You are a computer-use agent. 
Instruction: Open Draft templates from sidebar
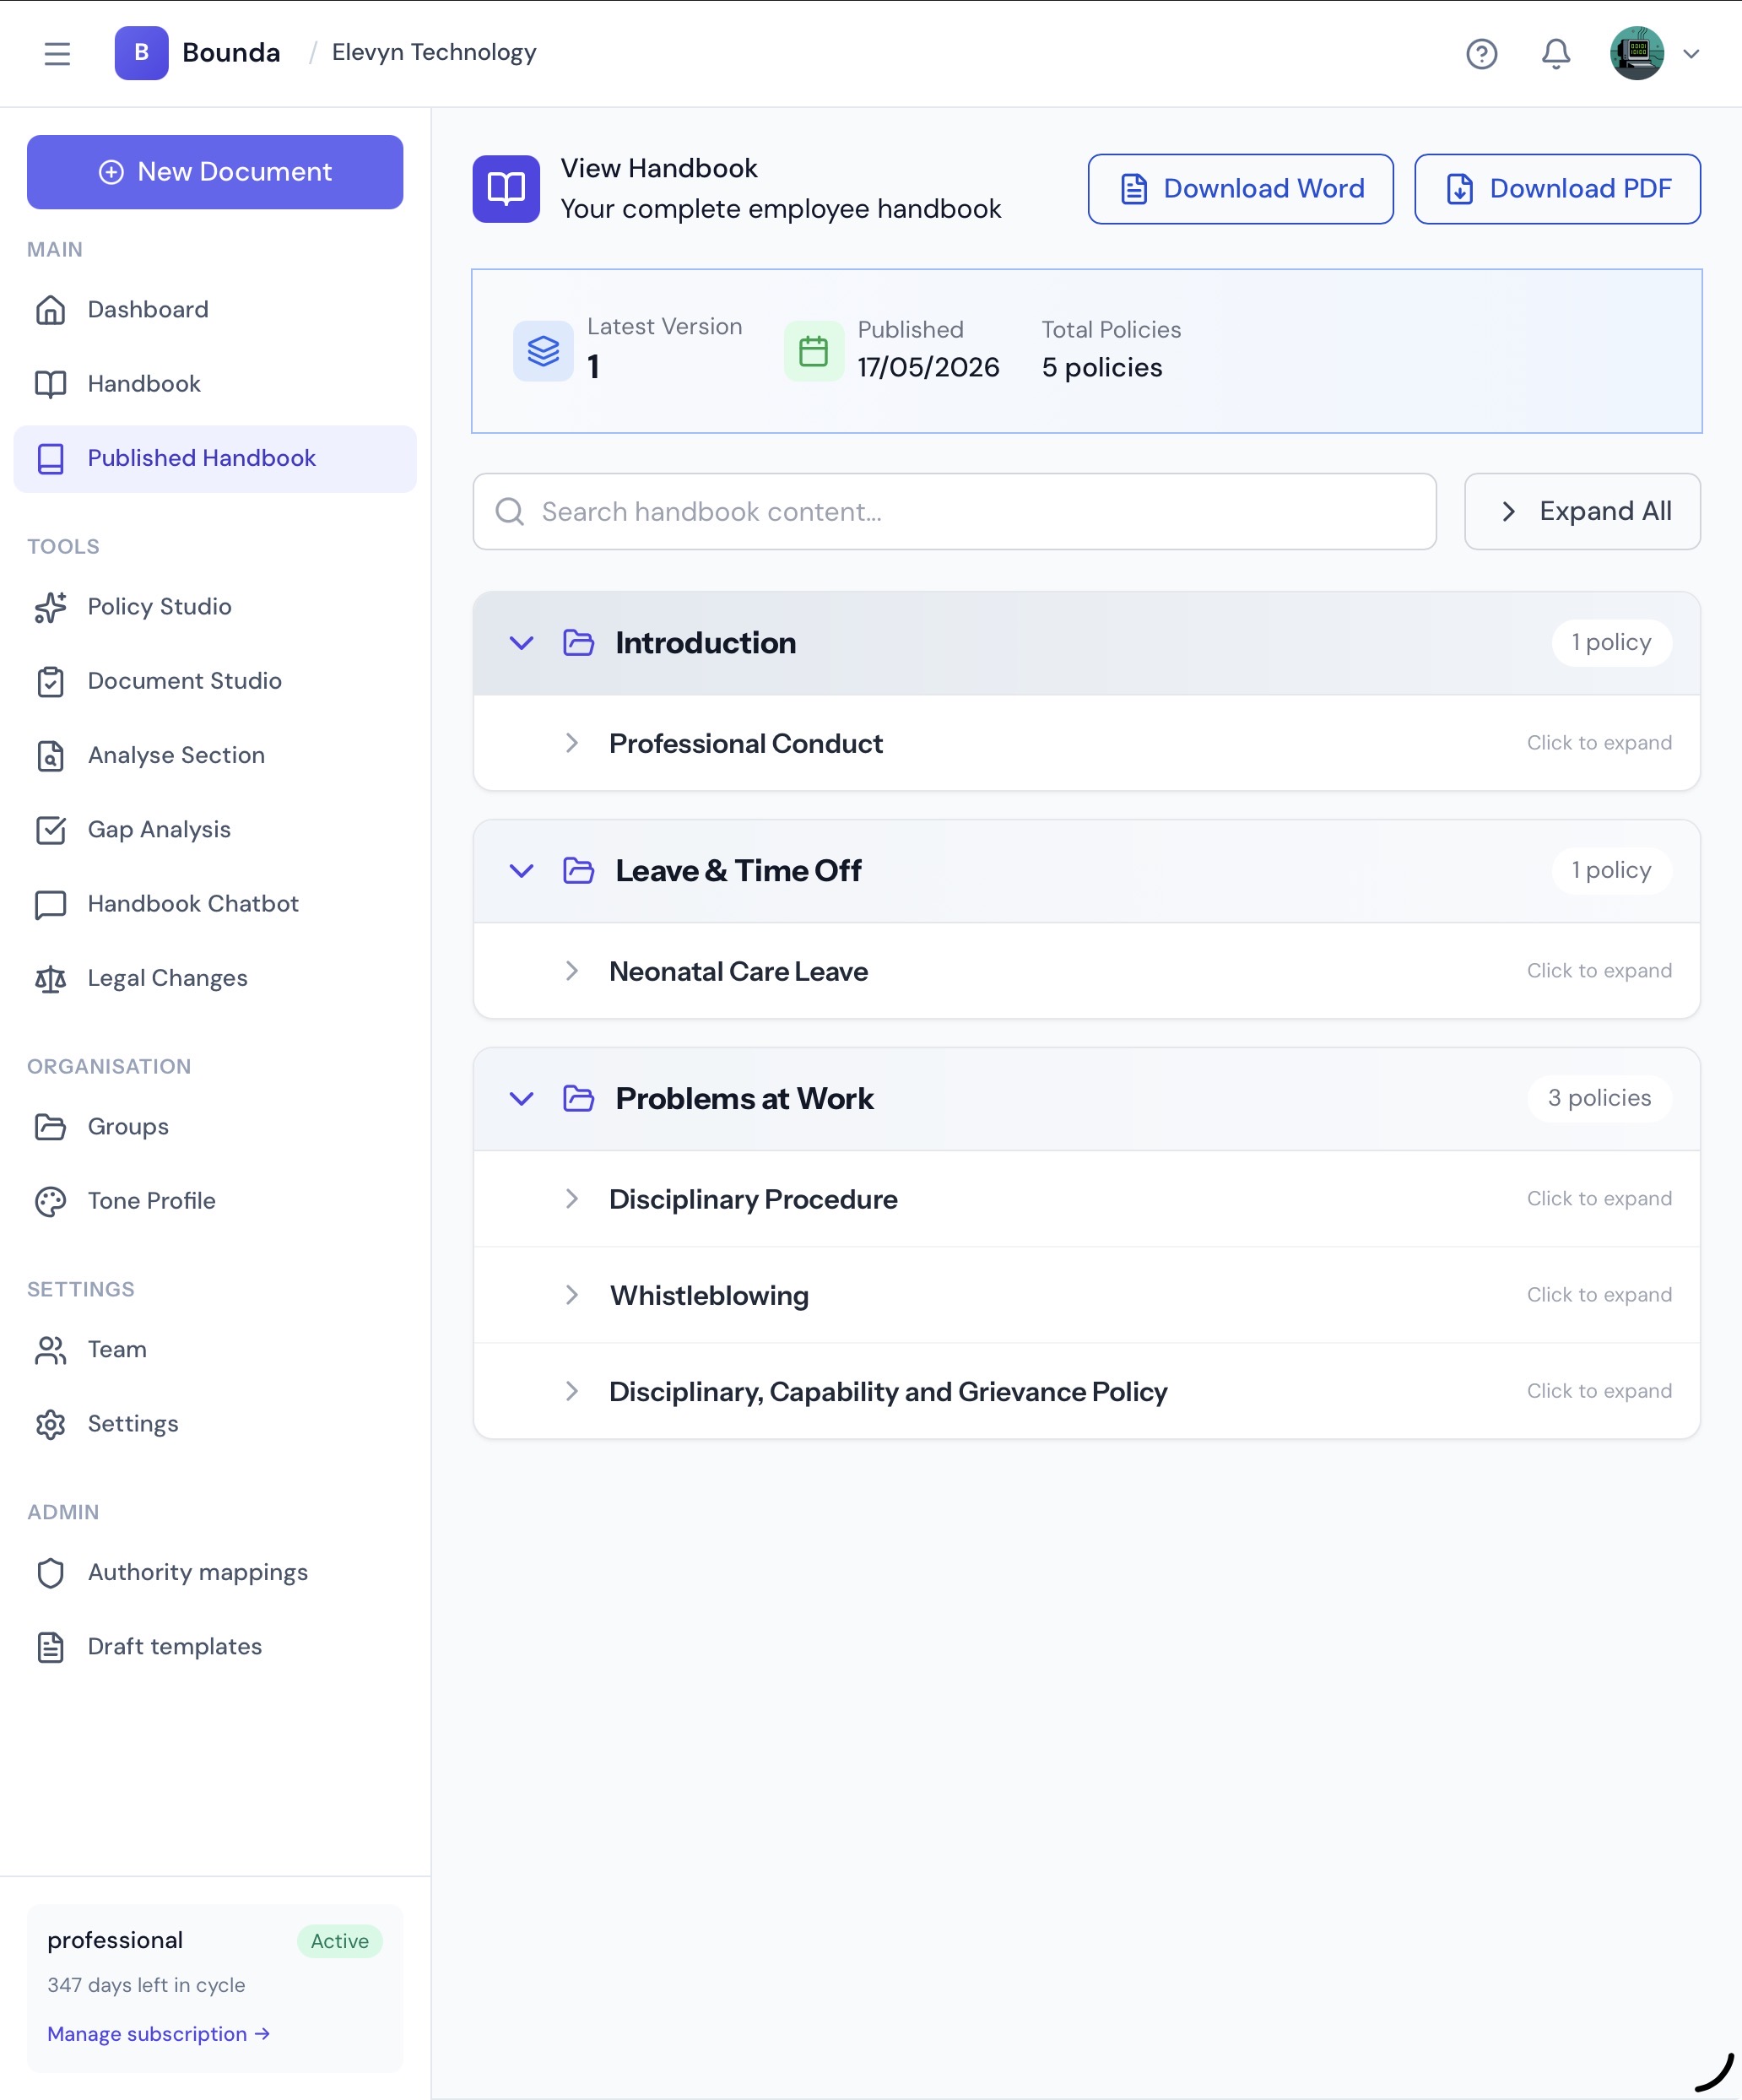[215, 1647]
